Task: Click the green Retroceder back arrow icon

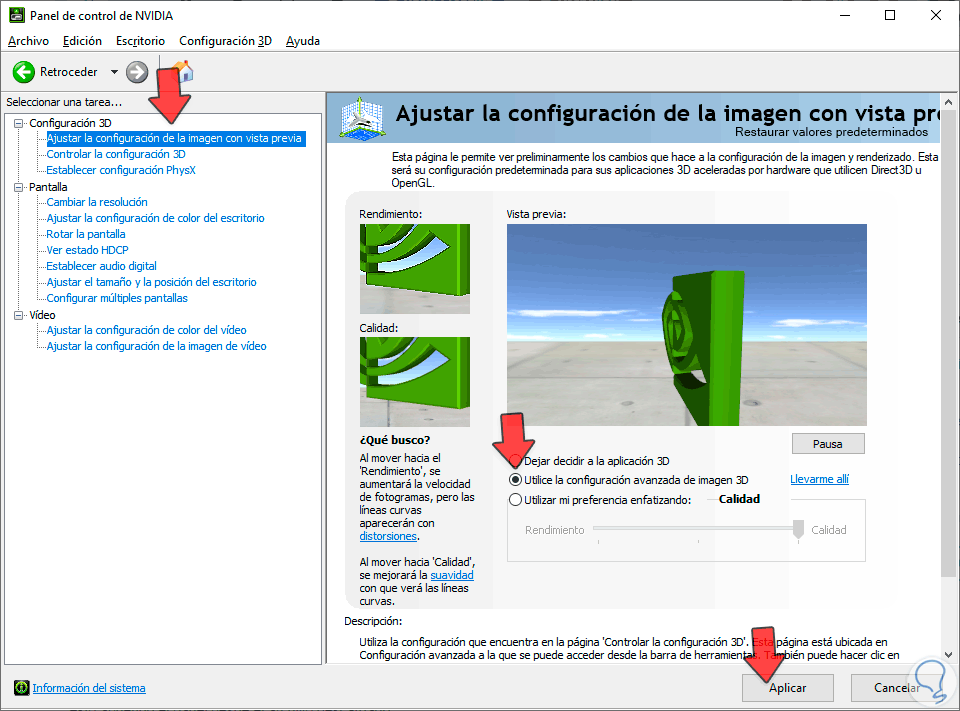Action: [x=24, y=72]
